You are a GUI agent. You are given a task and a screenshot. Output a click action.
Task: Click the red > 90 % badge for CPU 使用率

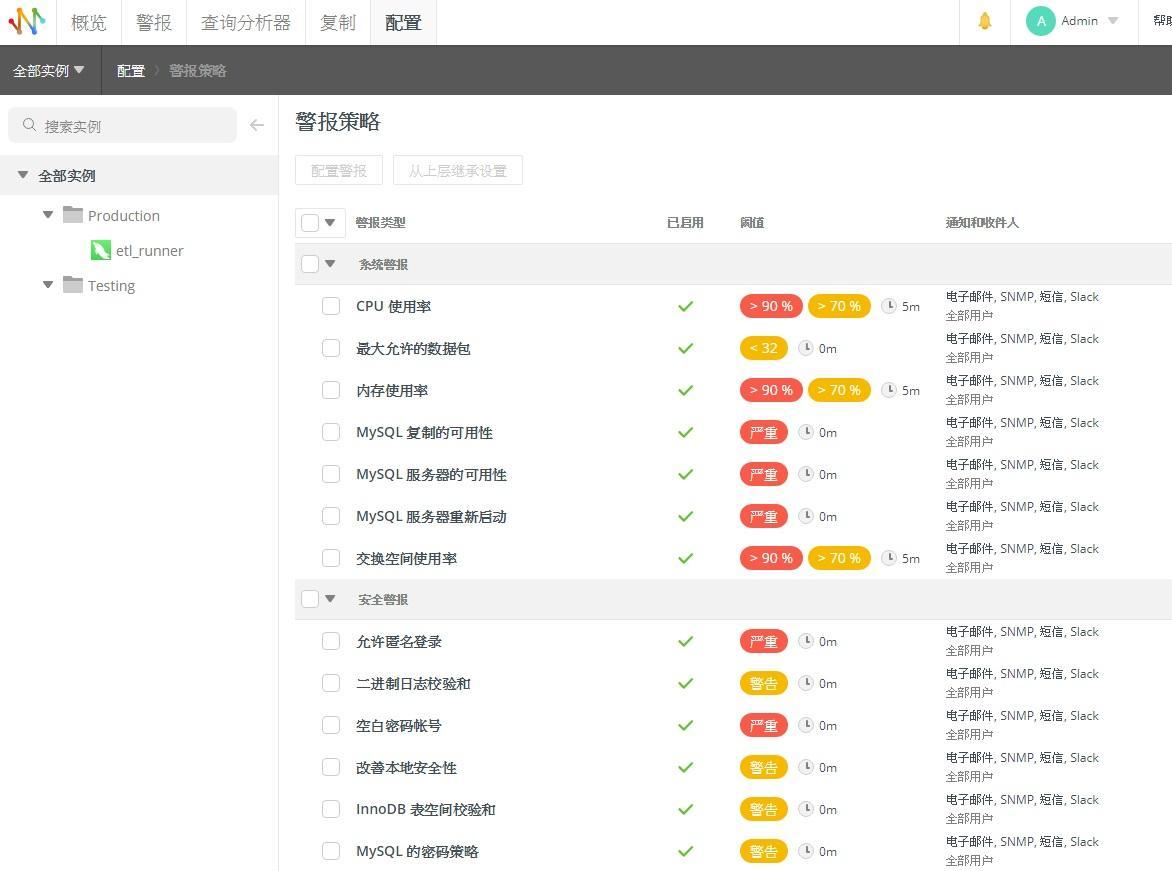(x=771, y=306)
